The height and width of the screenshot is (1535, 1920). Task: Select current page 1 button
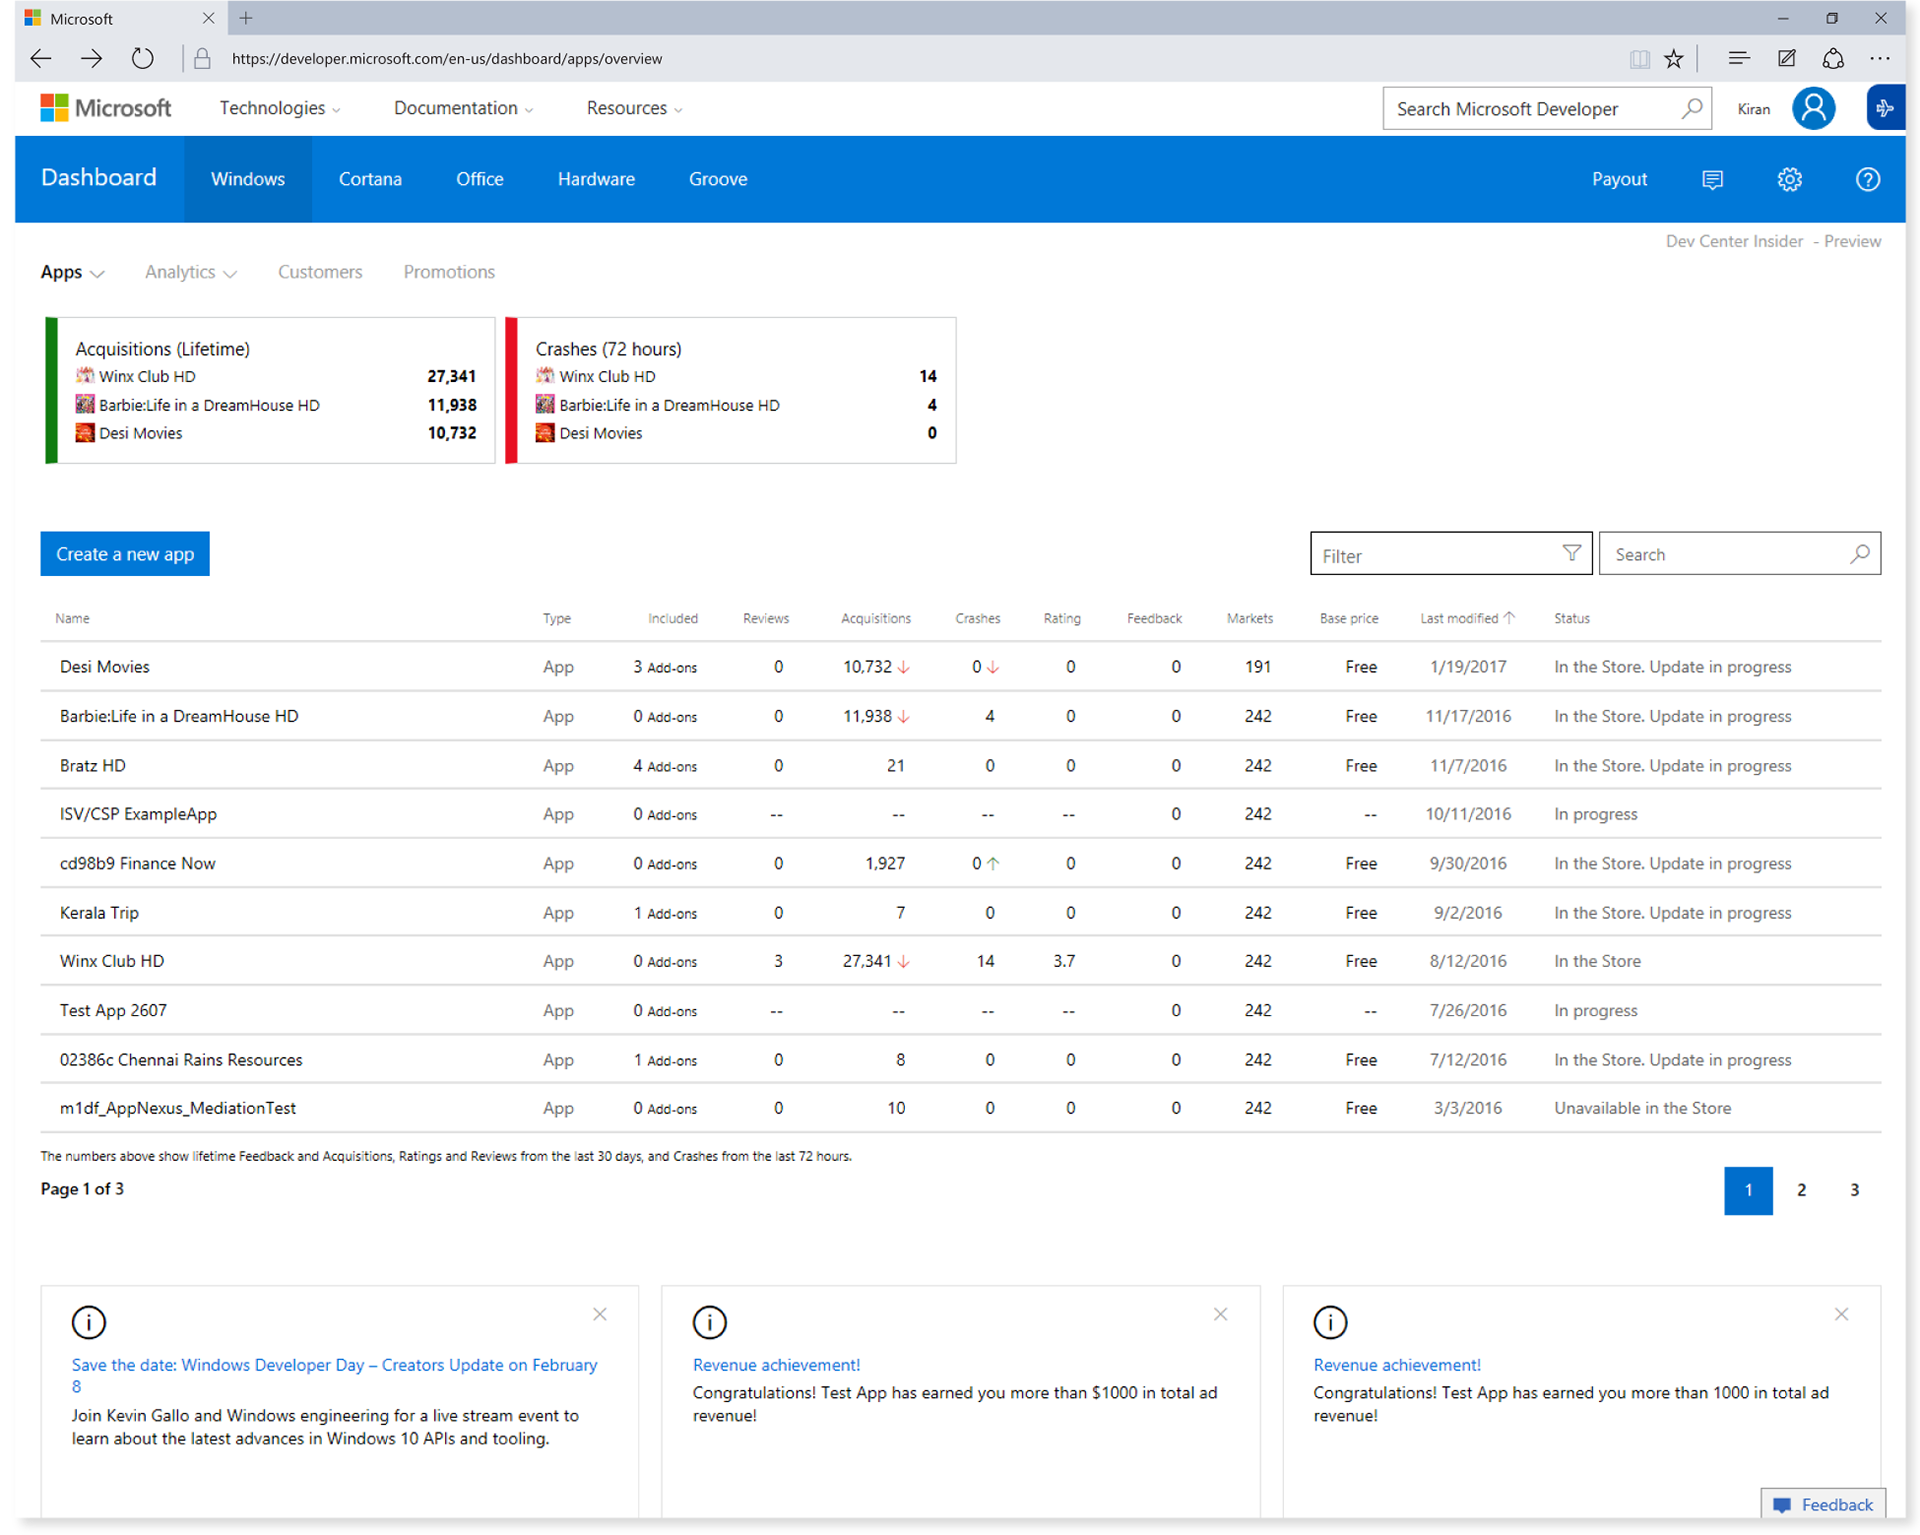(1748, 1190)
